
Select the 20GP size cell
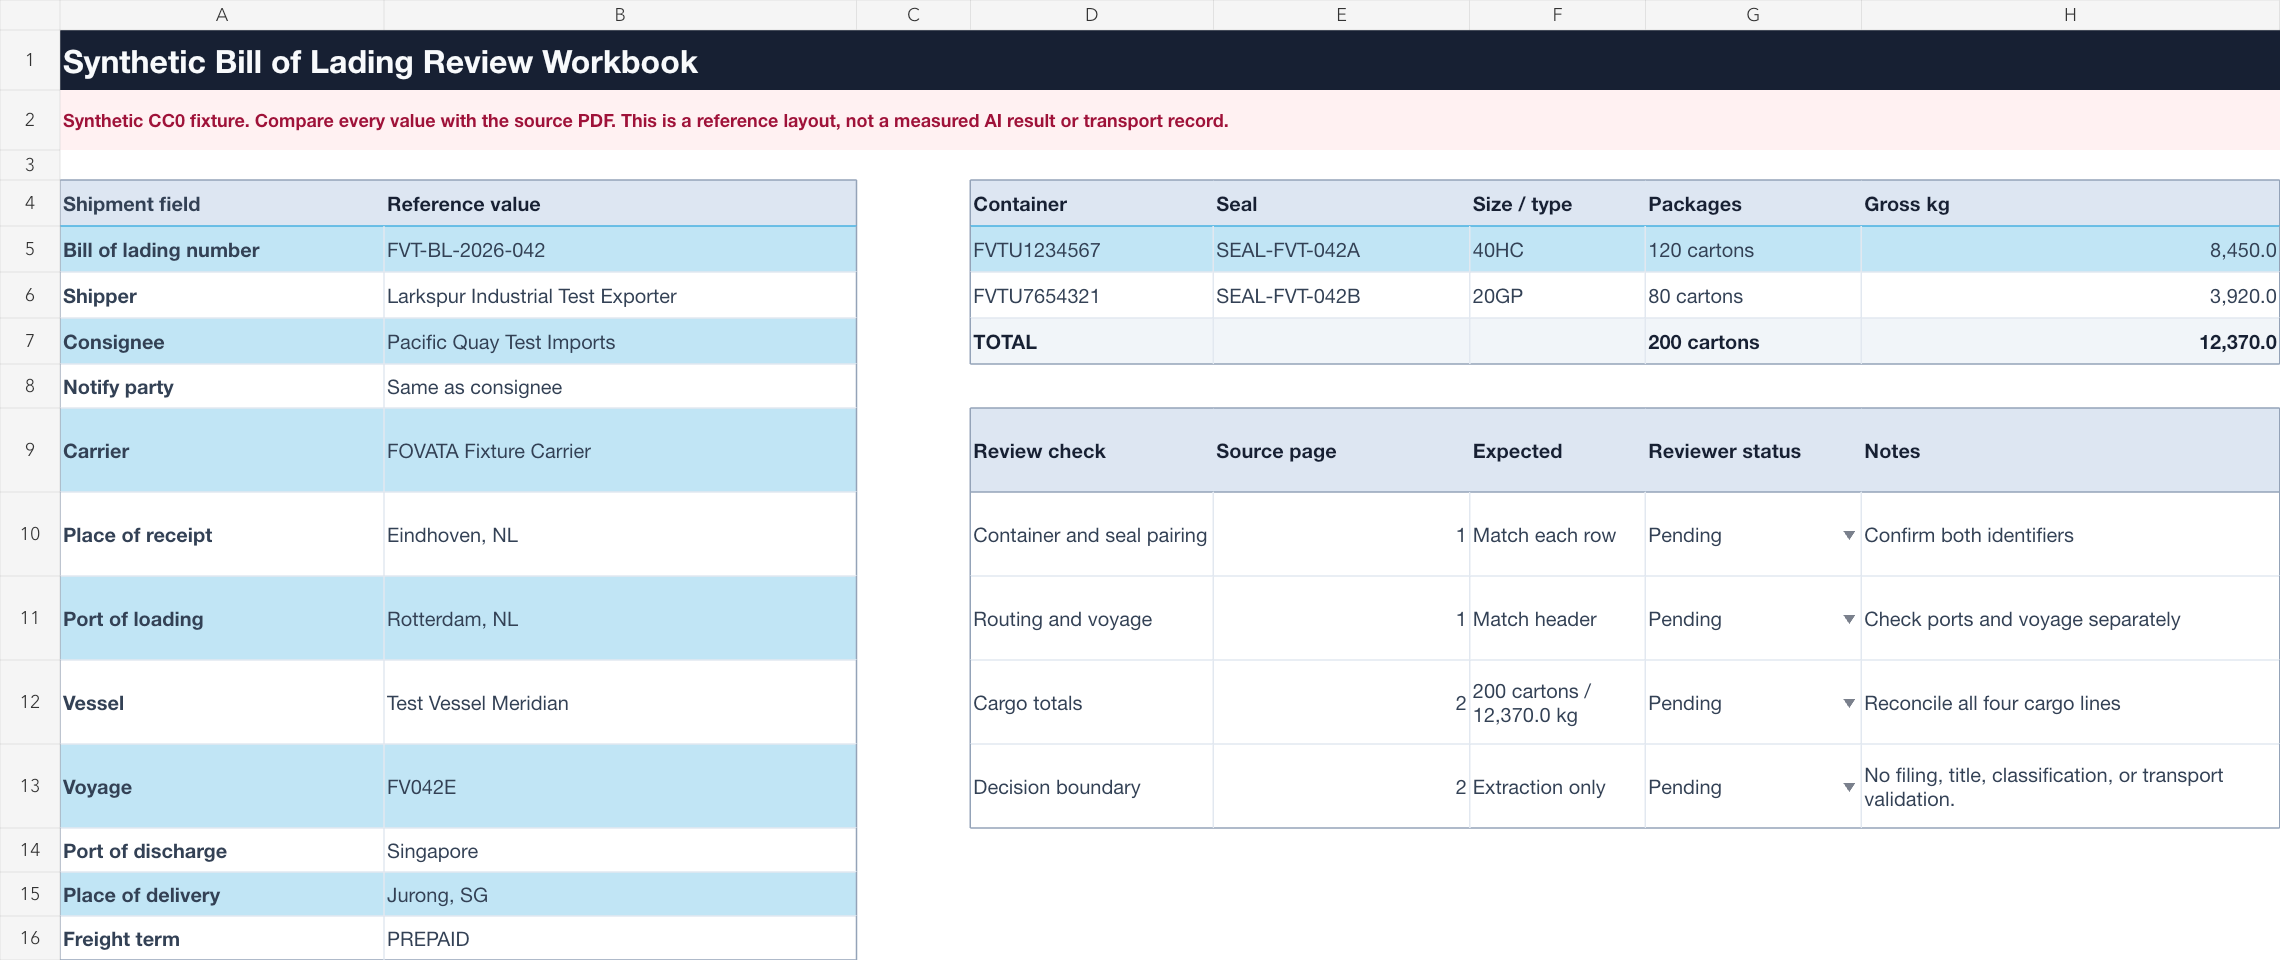tap(1557, 295)
